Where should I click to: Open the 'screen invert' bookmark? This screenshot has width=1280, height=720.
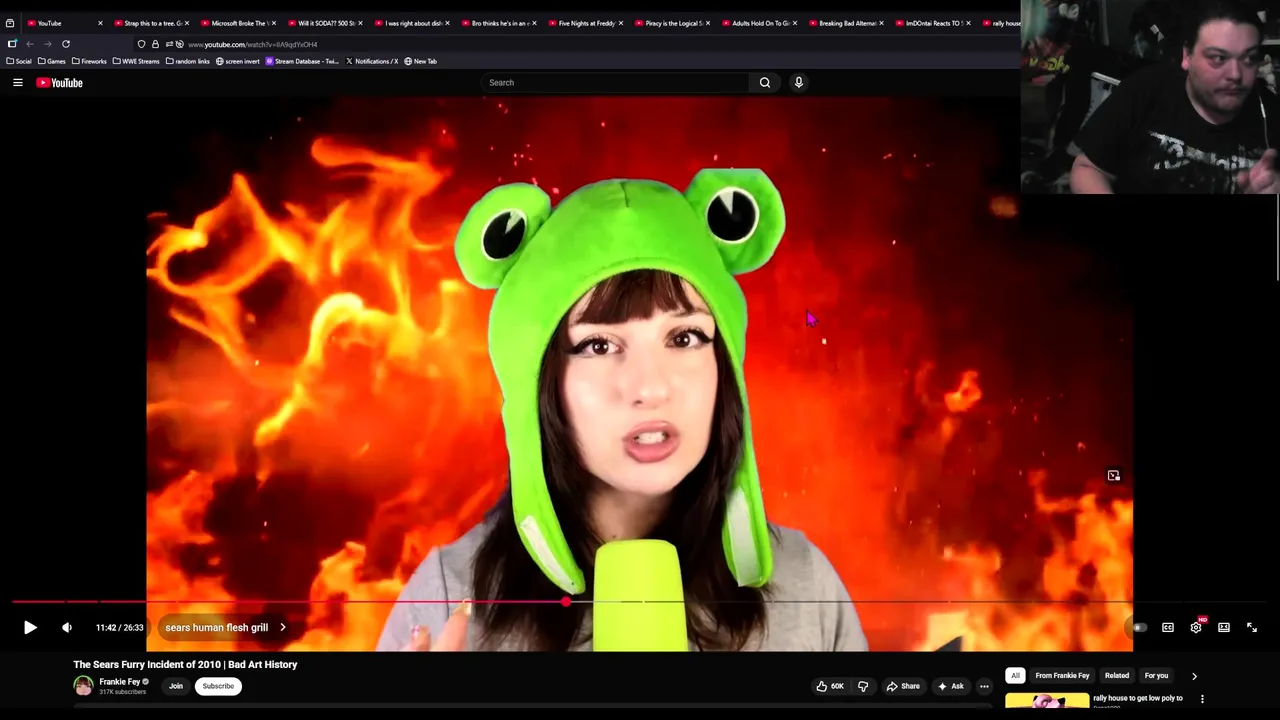[238, 62]
